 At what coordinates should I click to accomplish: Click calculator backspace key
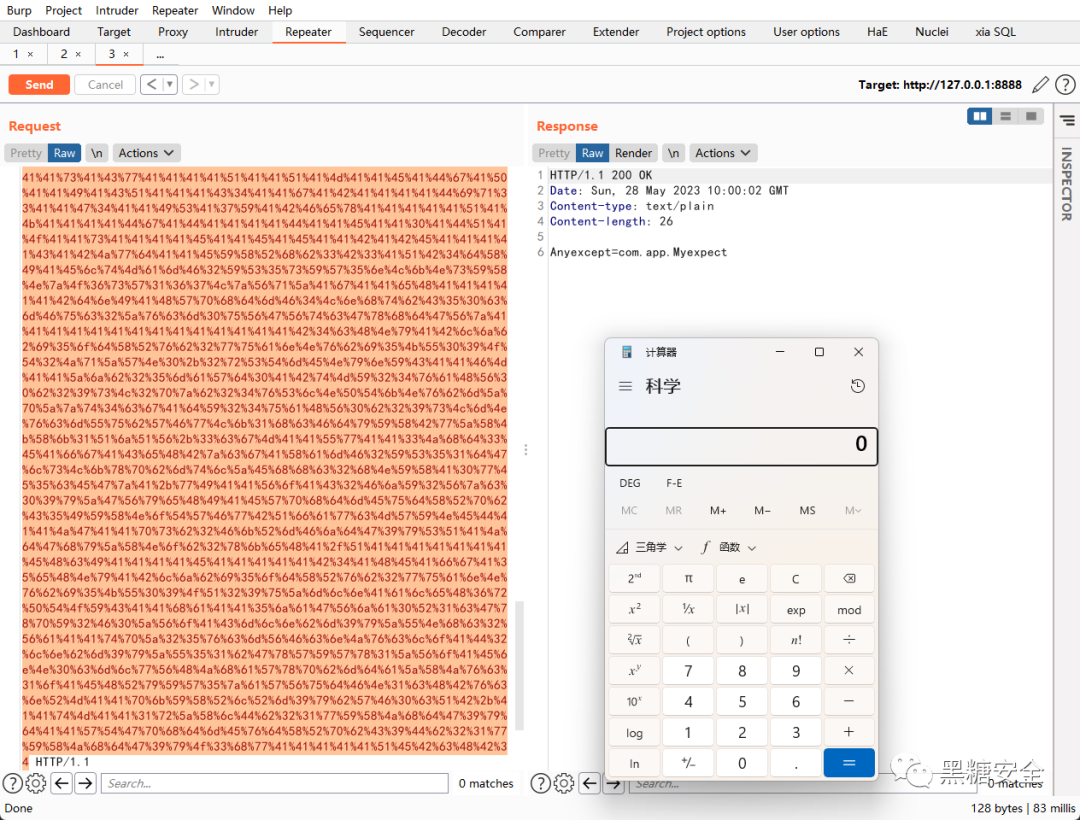849,579
